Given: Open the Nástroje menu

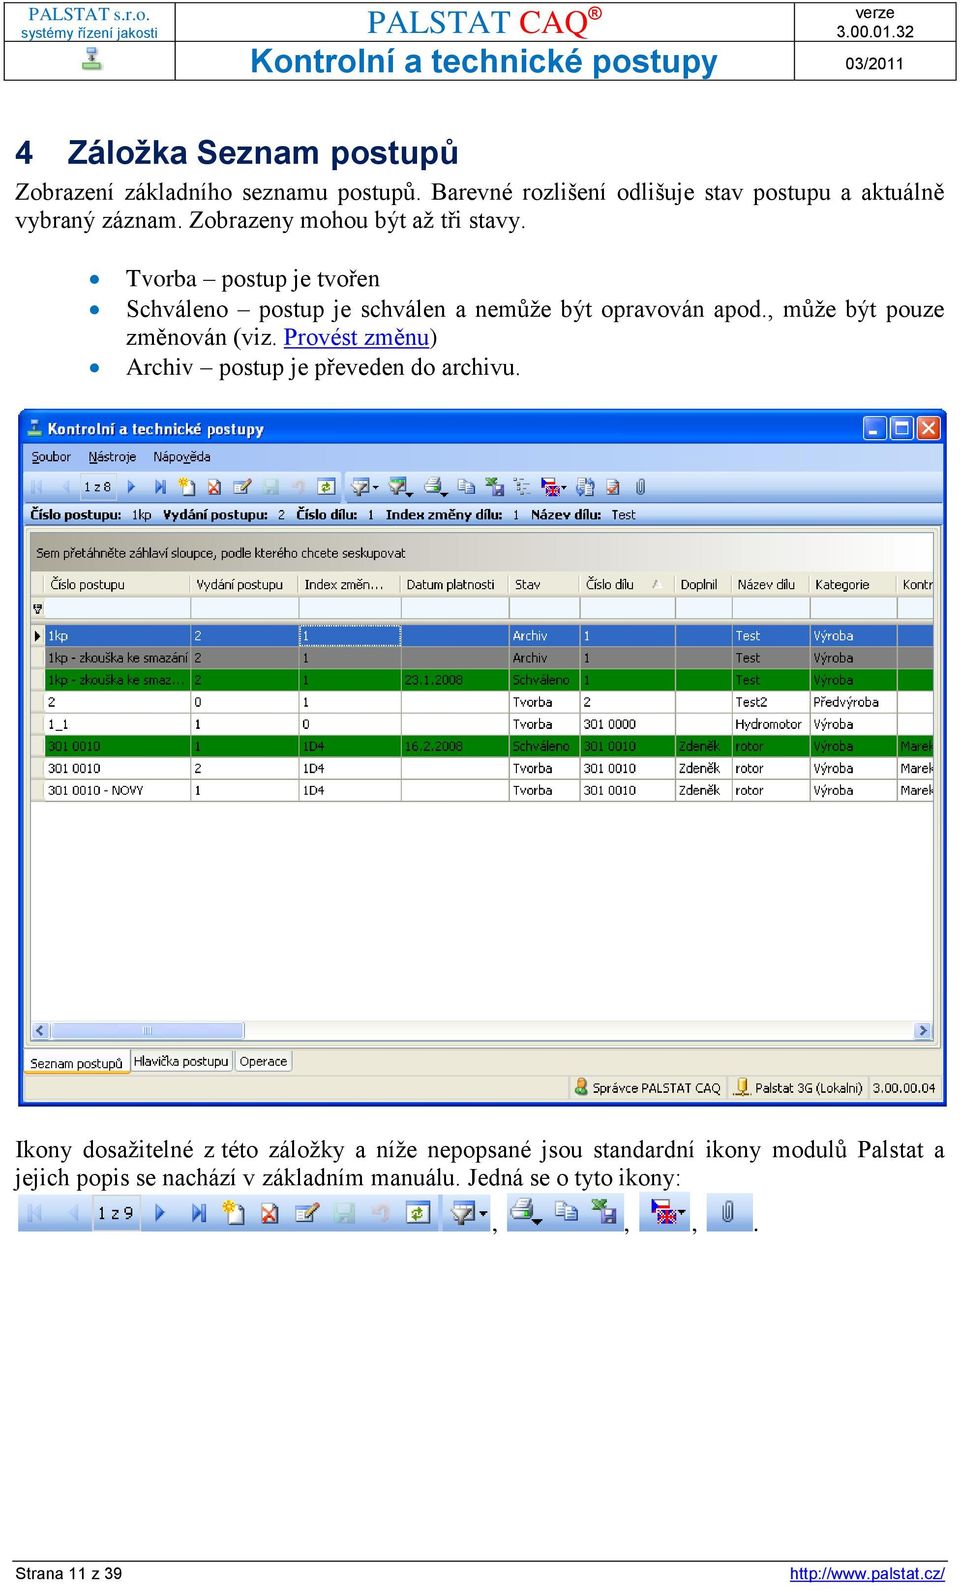Looking at the screenshot, I should [112, 457].
